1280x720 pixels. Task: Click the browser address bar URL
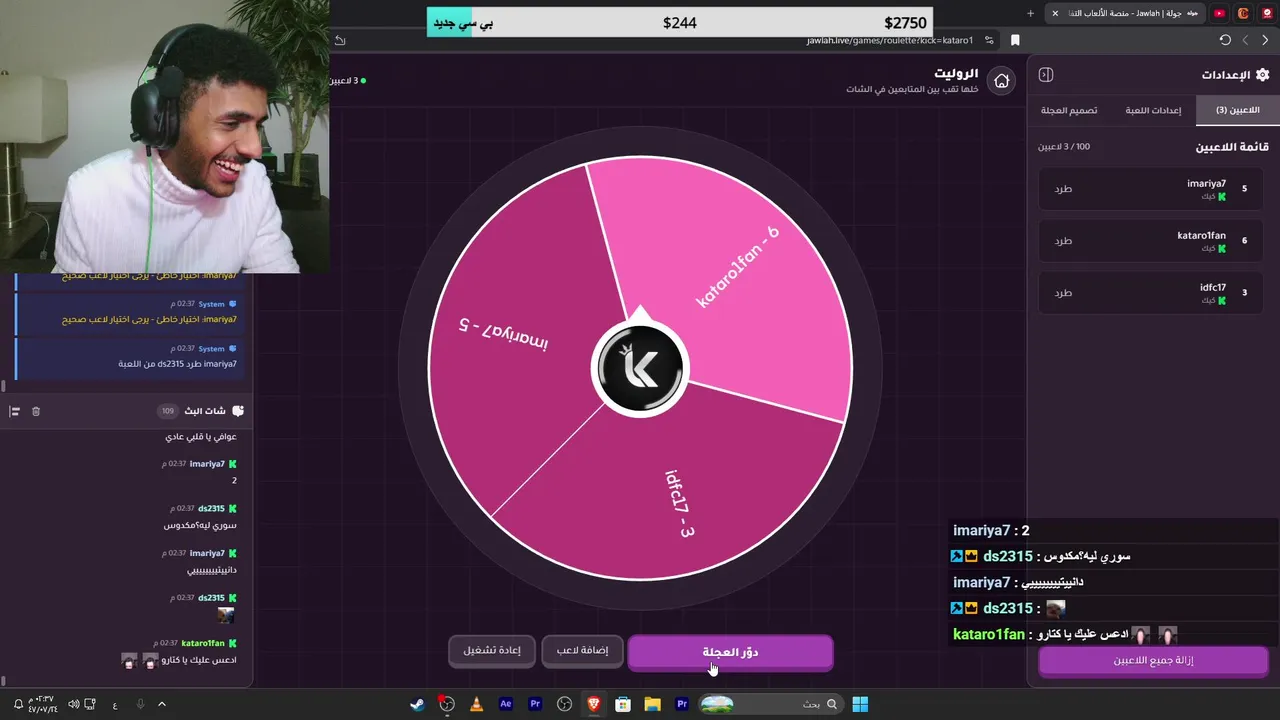pos(890,40)
